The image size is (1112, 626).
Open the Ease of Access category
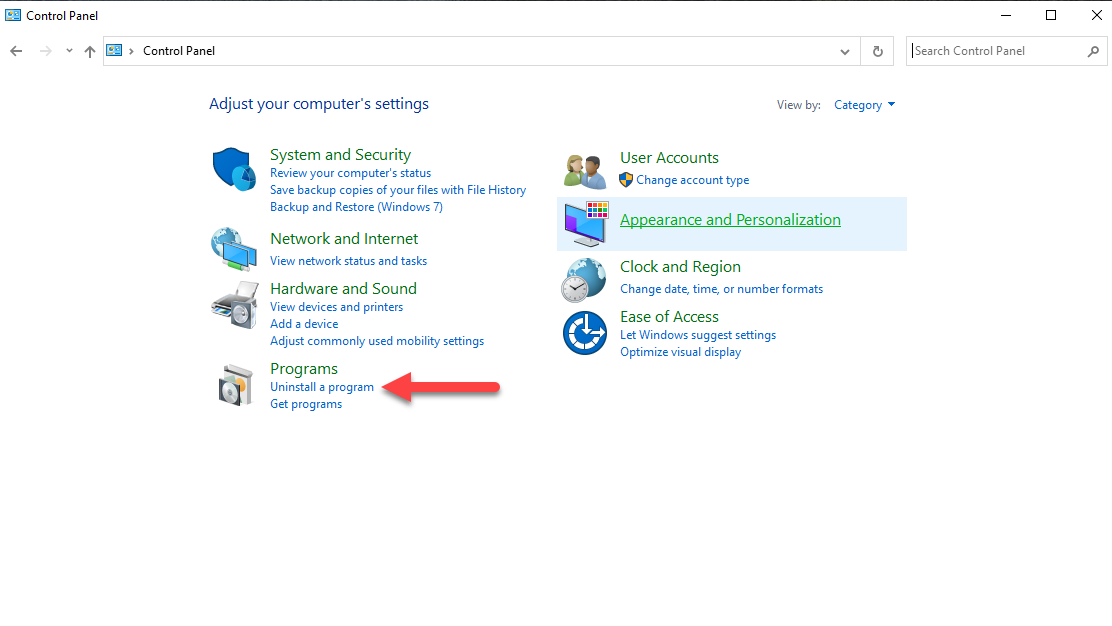click(669, 317)
